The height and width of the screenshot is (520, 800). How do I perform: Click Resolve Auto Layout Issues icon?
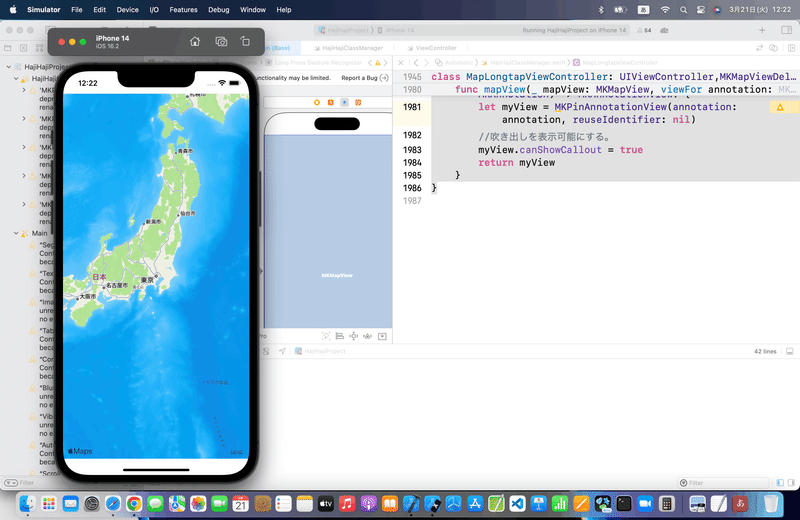click(367, 336)
